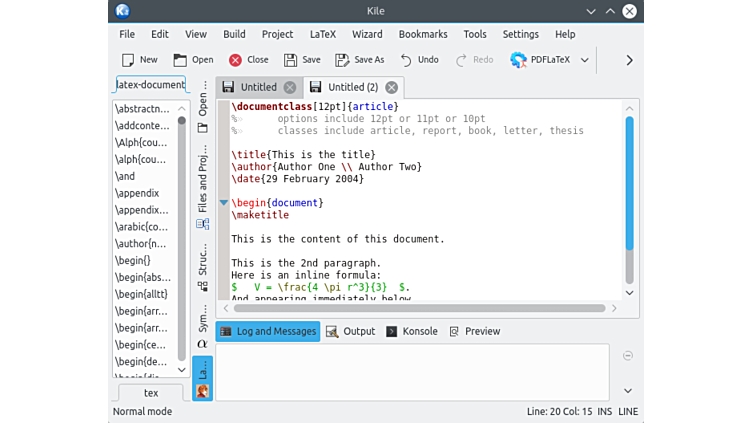
Task: Expand the PDFLaTeX dropdown arrow
Action: click(585, 60)
